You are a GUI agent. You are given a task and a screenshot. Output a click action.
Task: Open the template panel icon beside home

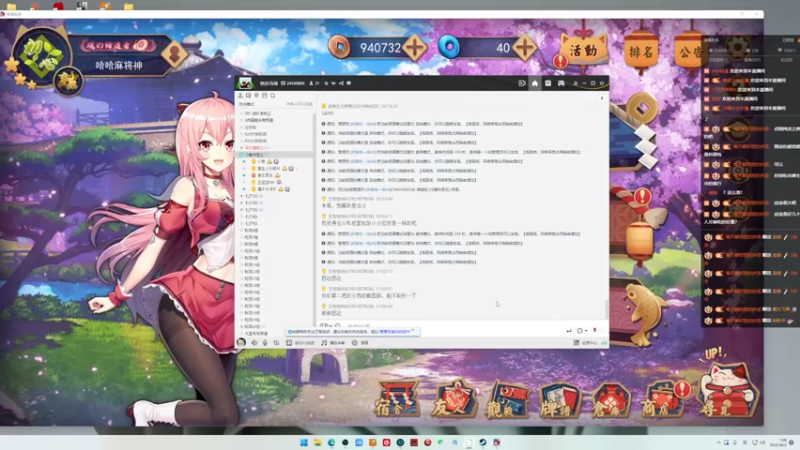548,83
